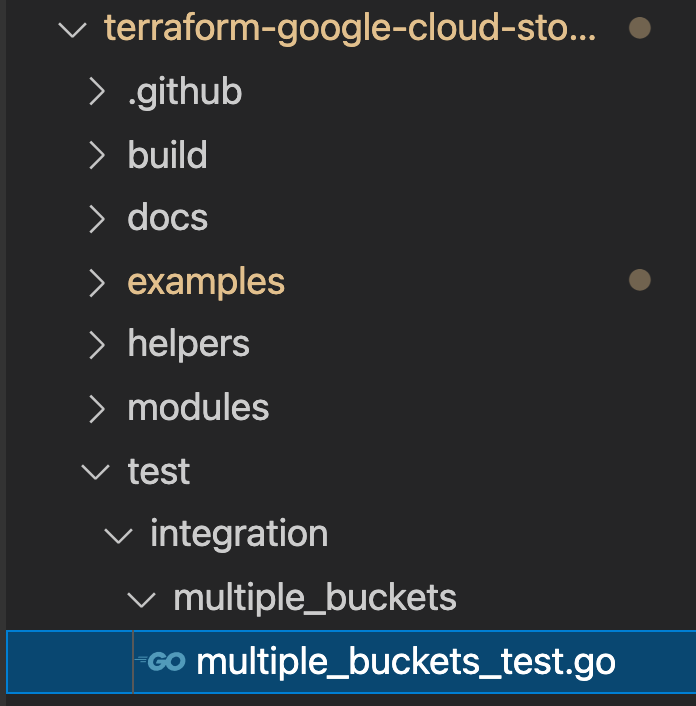Click the modified dot on the root folder
This screenshot has height=706, width=696.
tap(639, 28)
